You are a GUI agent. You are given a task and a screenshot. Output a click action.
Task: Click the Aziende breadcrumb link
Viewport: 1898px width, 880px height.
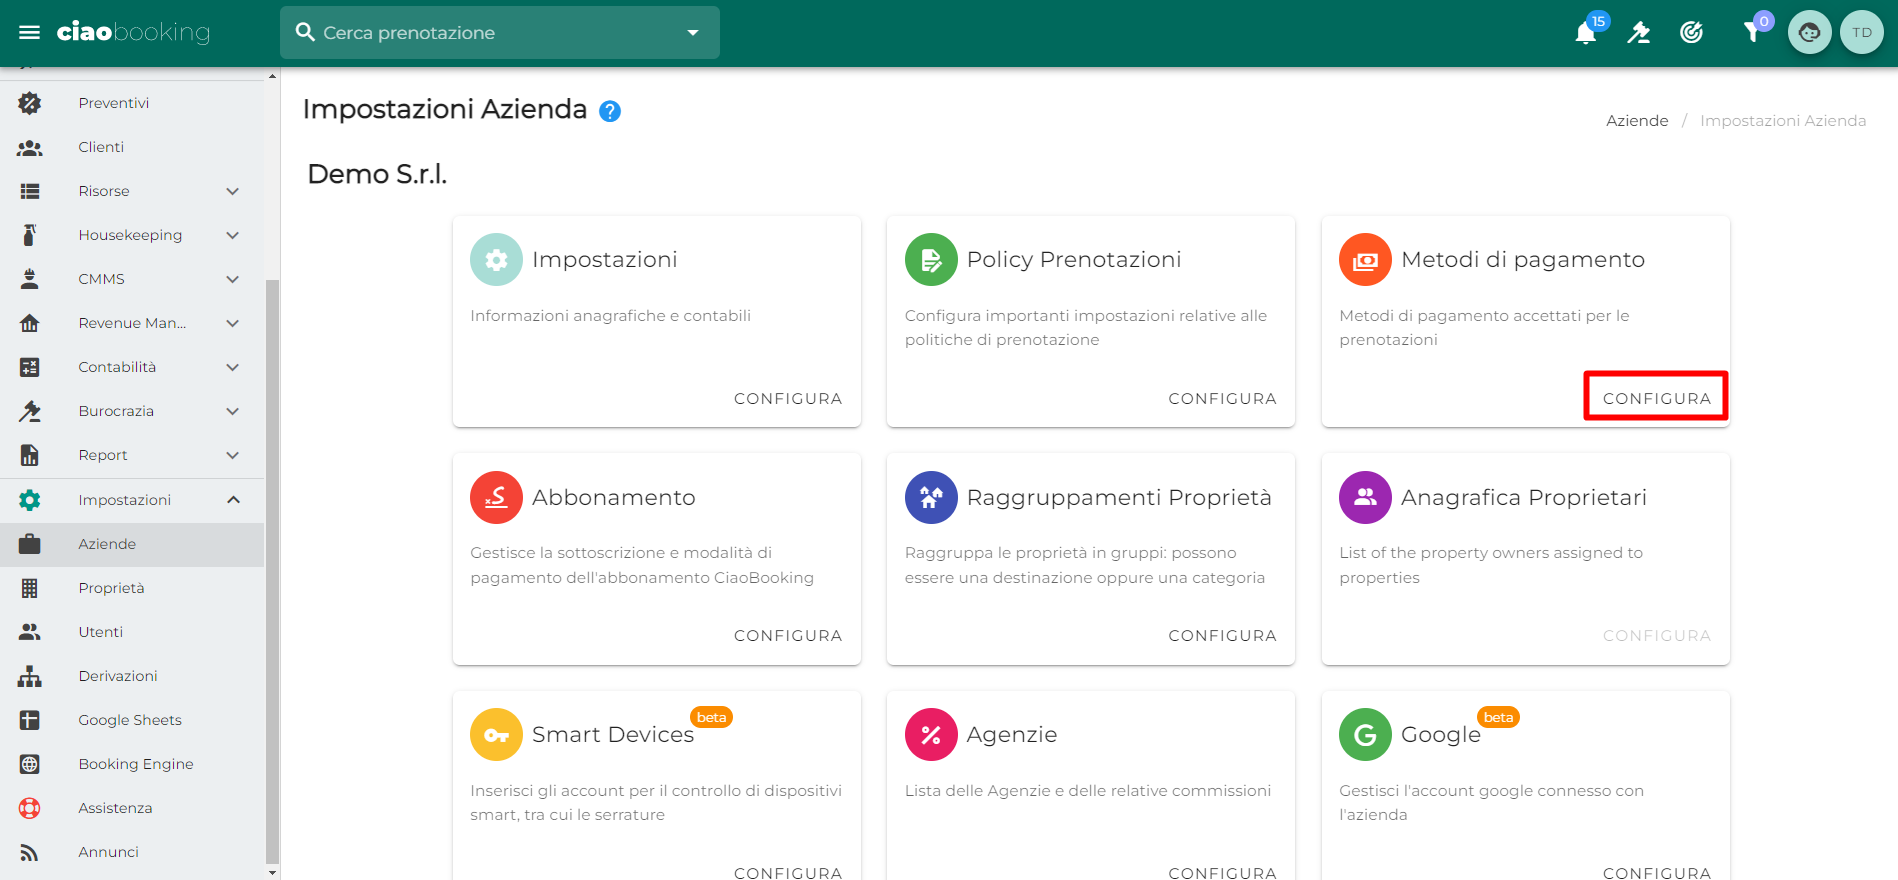pos(1637,121)
